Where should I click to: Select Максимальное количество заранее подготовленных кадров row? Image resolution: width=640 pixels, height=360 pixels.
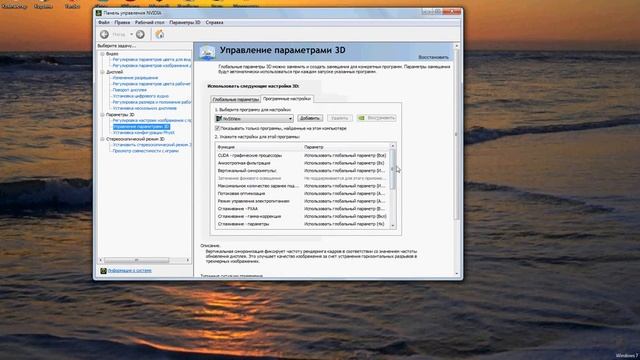(x=302, y=186)
